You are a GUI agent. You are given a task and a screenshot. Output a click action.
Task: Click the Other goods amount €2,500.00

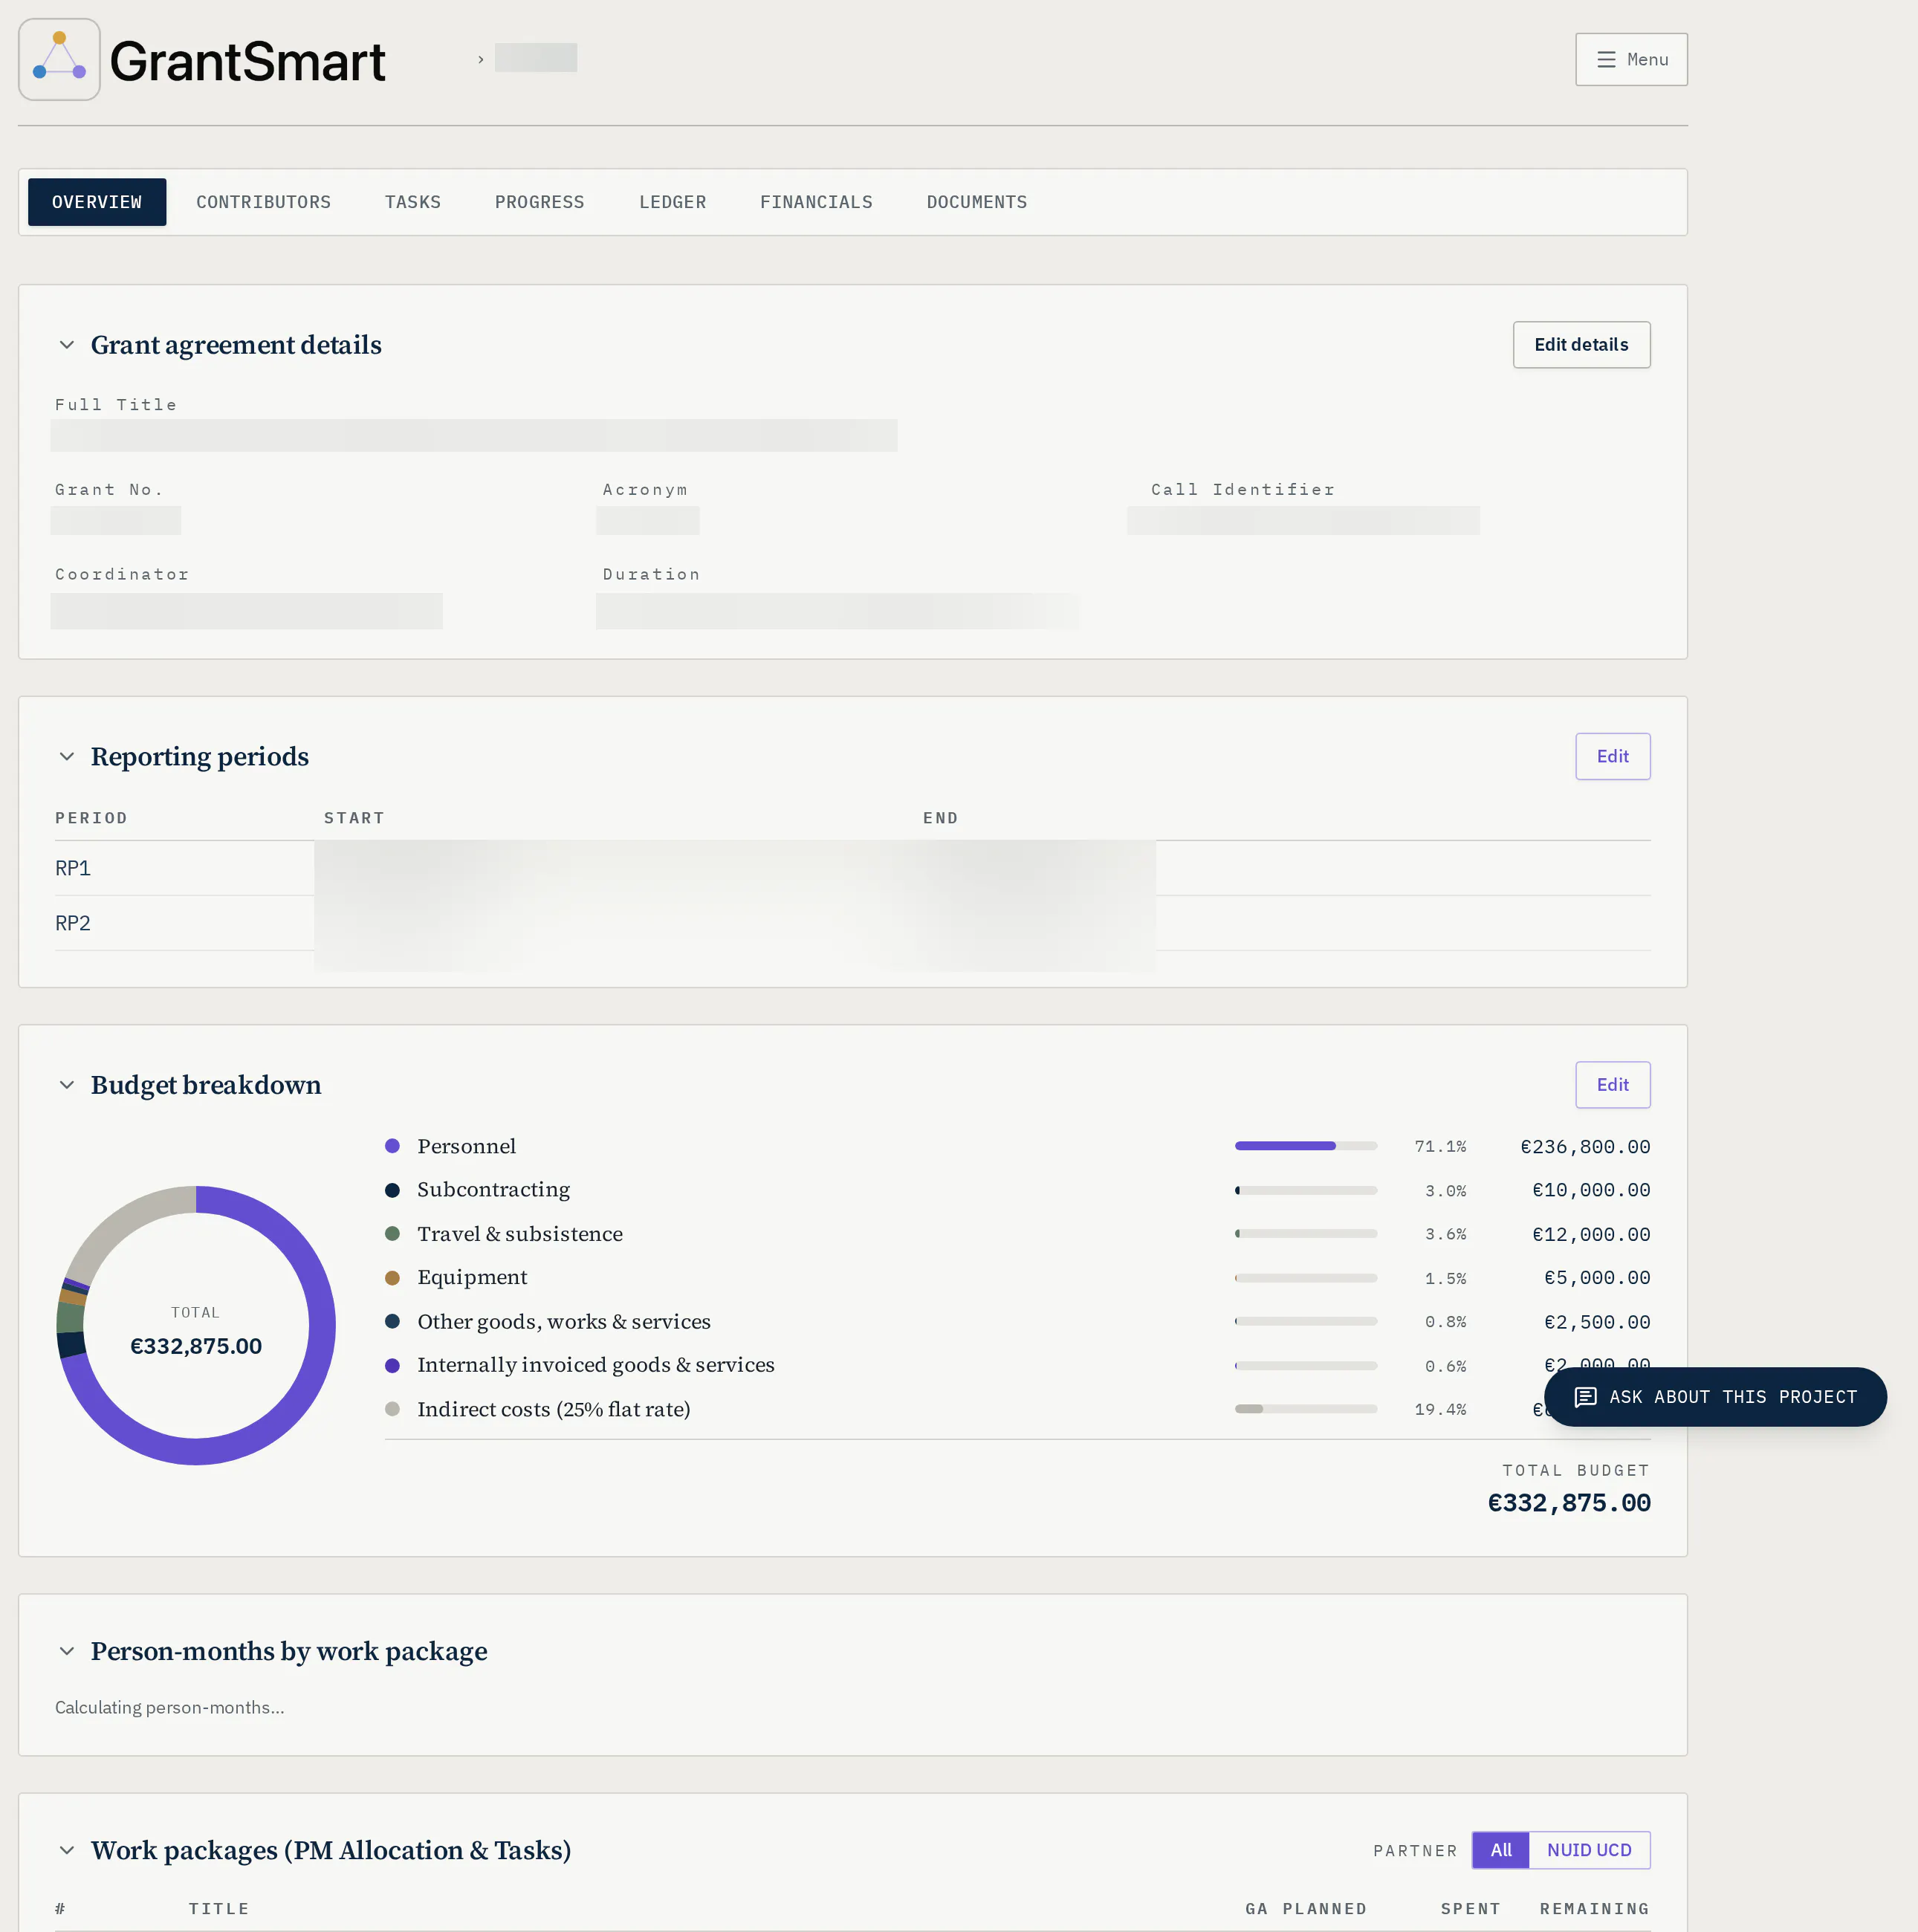tap(1597, 1323)
